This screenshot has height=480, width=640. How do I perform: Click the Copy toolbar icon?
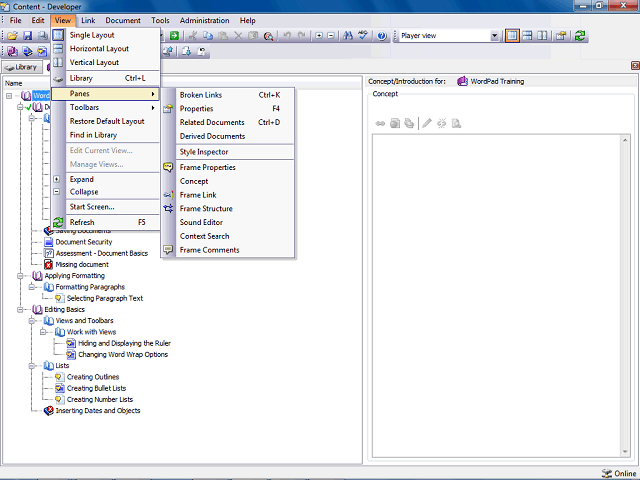208,36
